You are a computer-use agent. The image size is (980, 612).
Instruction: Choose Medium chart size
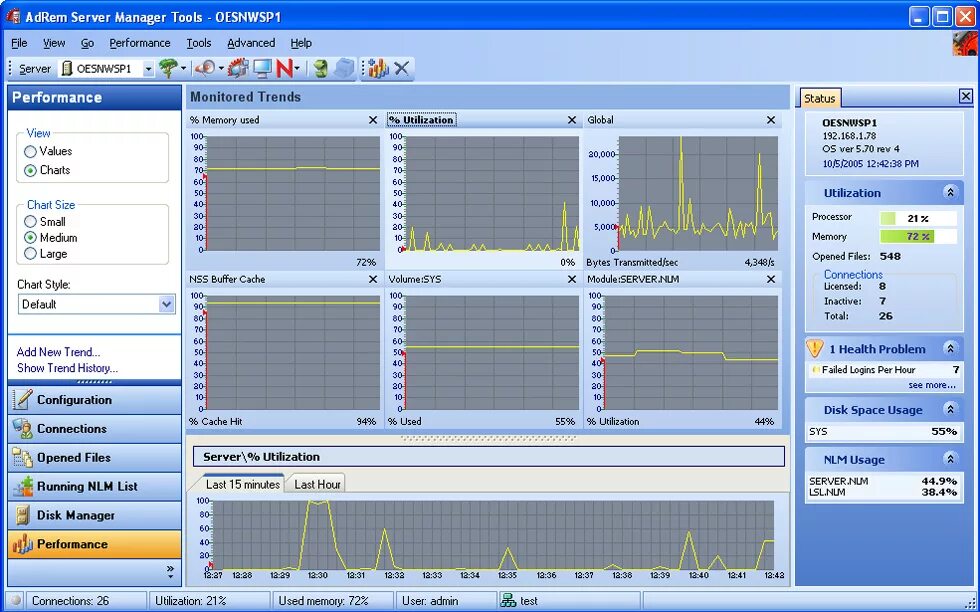click(30, 238)
